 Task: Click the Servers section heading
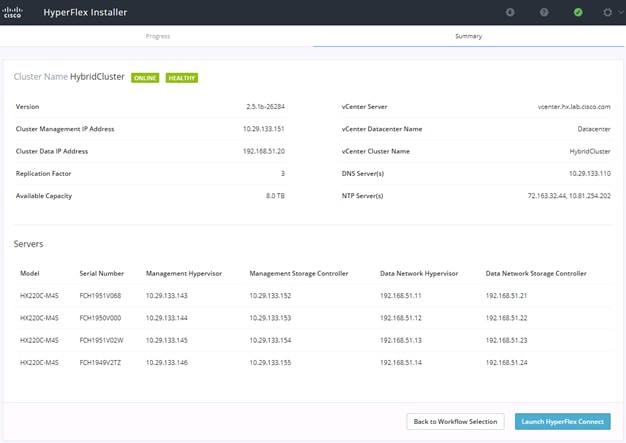tap(28, 244)
